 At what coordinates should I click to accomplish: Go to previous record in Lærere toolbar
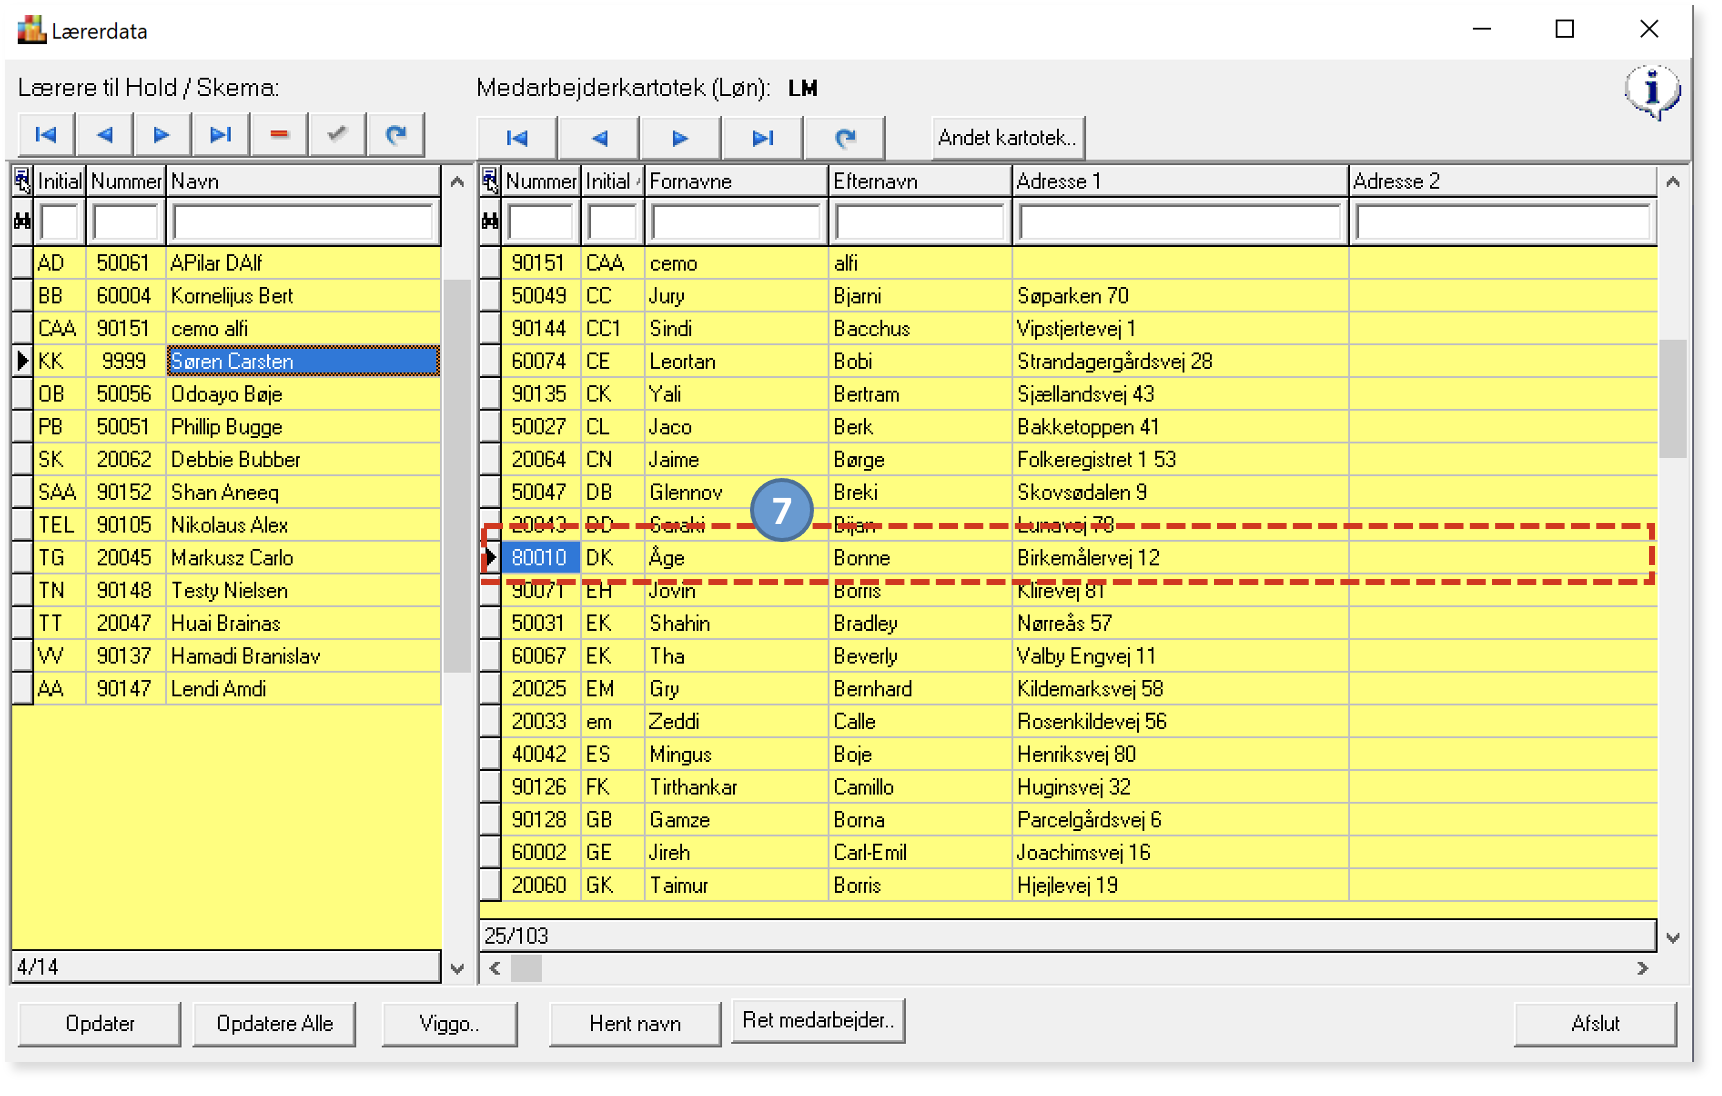pyautogui.click(x=104, y=135)
